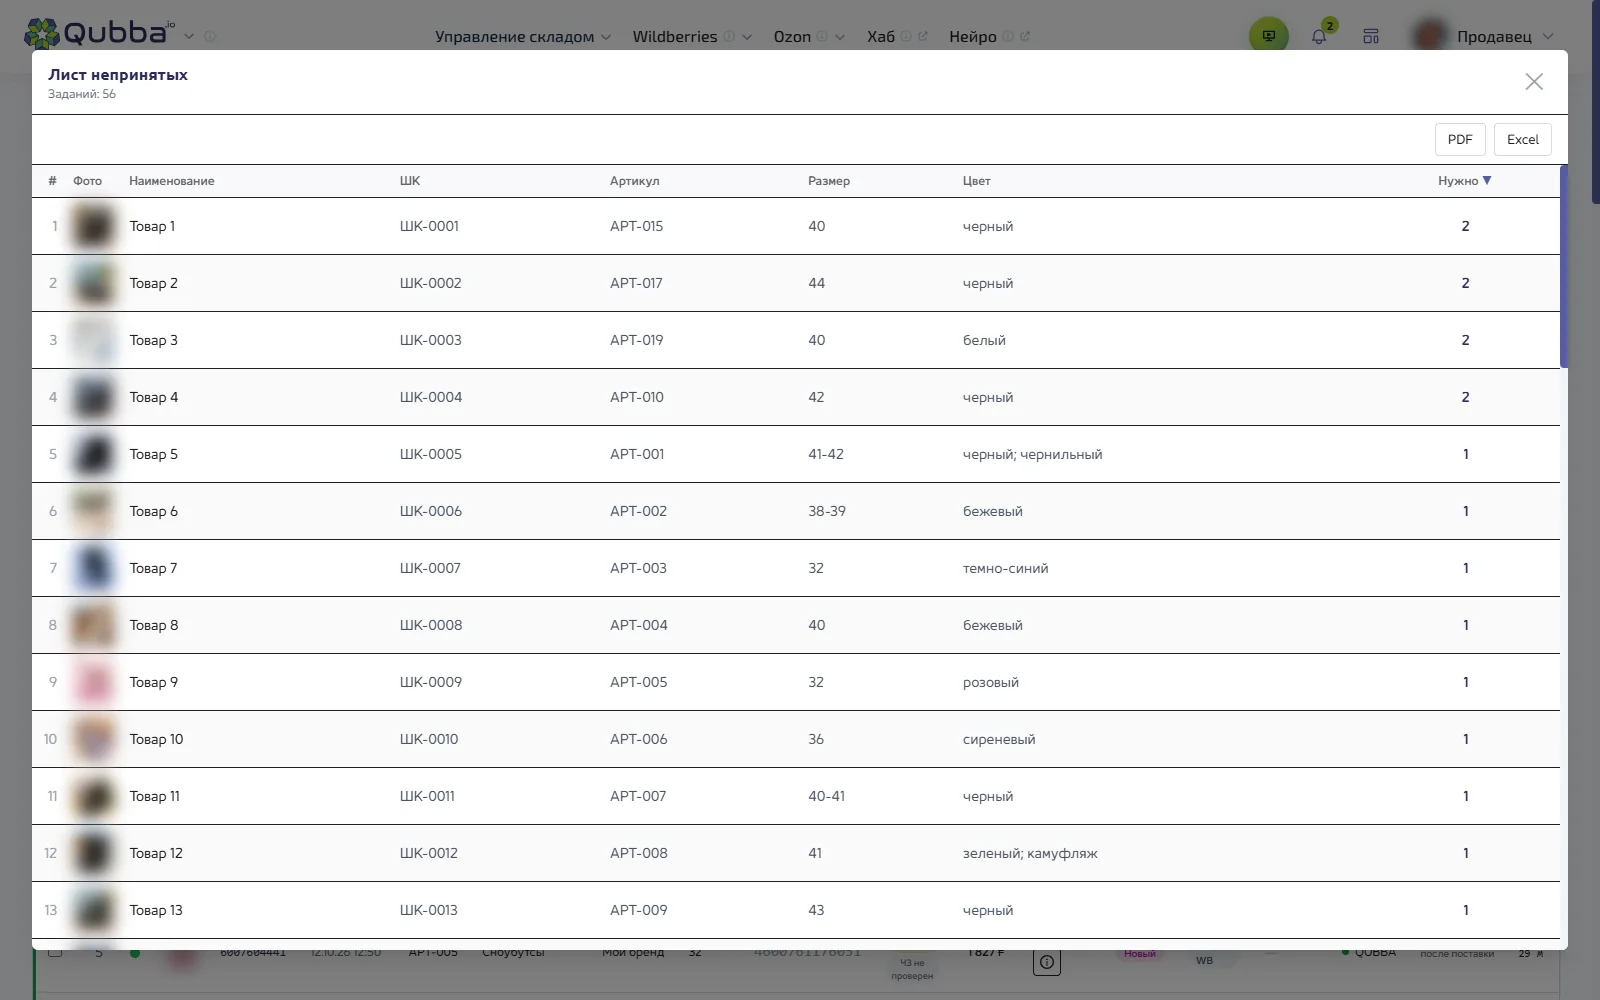Viewport: 1600px width, 1000px height.
Task: Export the list to Excel
Action: point(1523,140)
